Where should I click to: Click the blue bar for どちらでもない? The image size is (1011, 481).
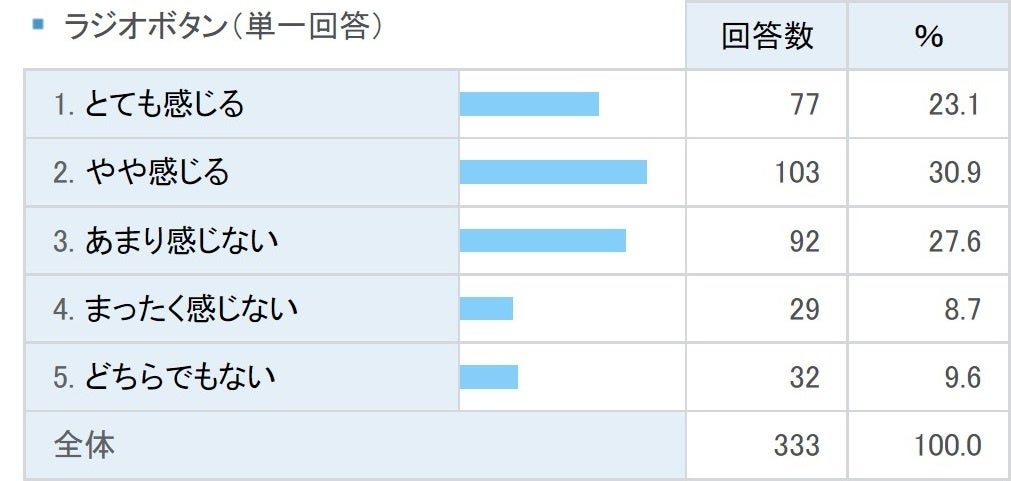(489, 377)
